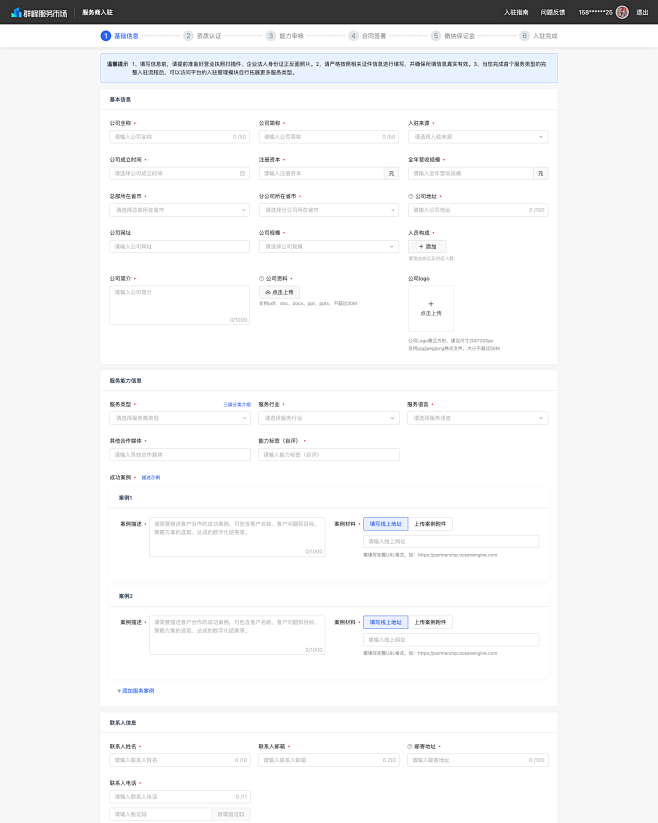Screen dimensions: 658x823
Task: Open the 服务类型 dropdown
Action: tap(180, 418)
